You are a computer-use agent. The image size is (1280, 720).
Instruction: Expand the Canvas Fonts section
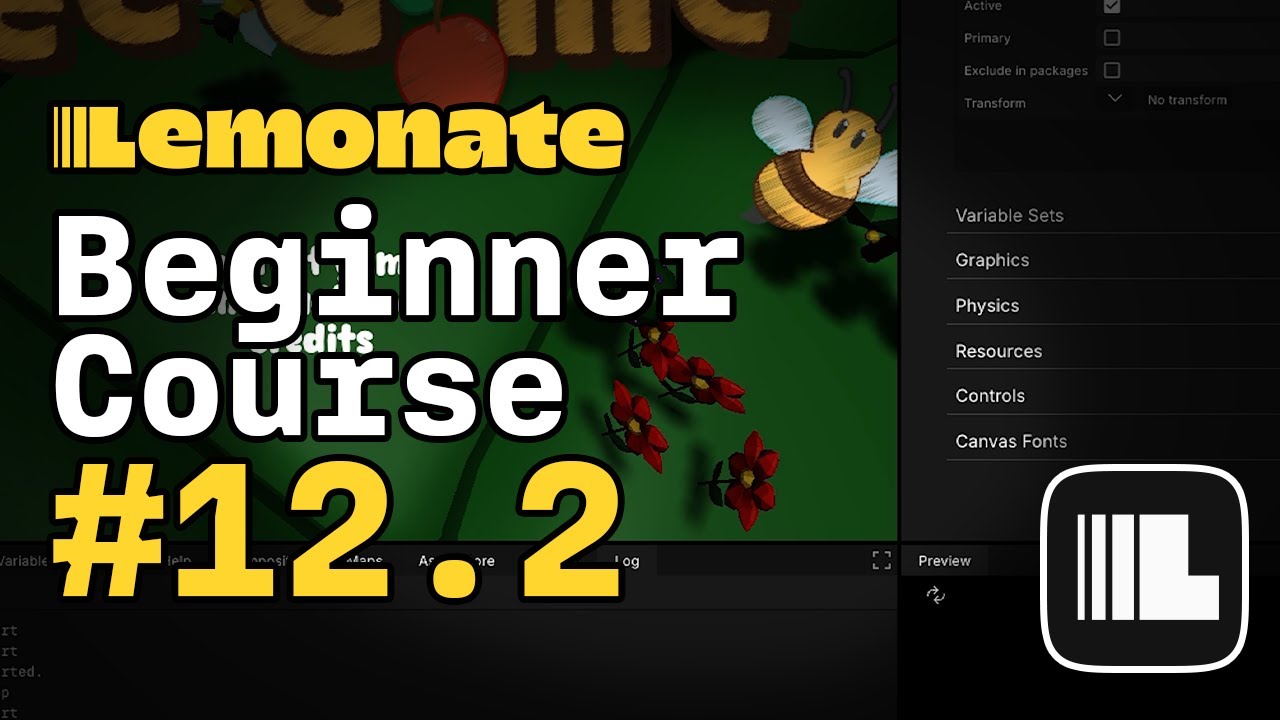pyautogui.click(x=1113, y=441)
